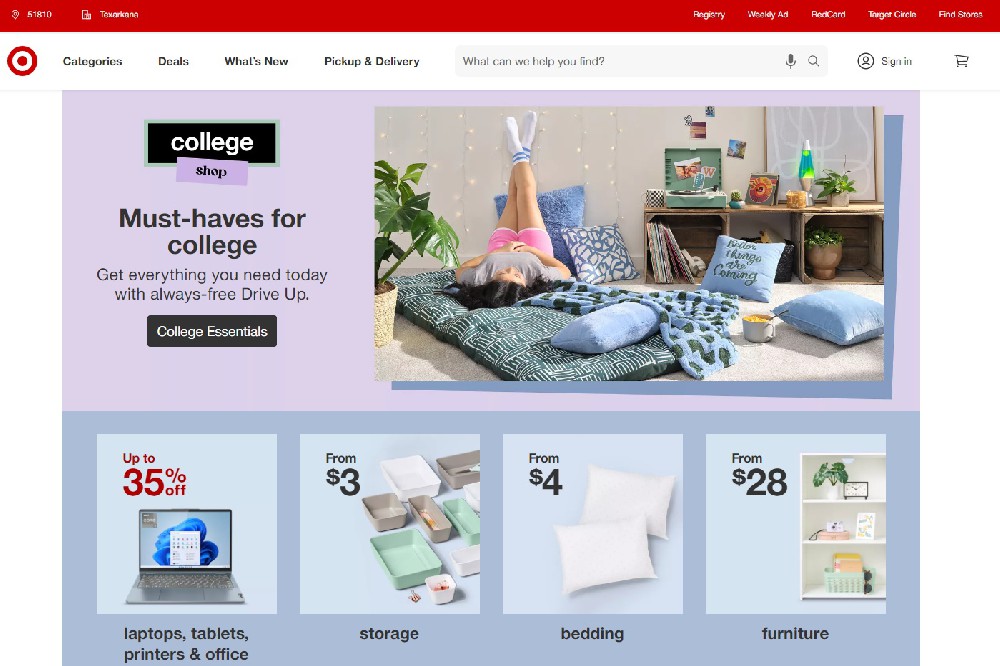The height and width of the screenshot is (666, 1000).
Task: Click the account profile icon
Action: coord(865,61)
